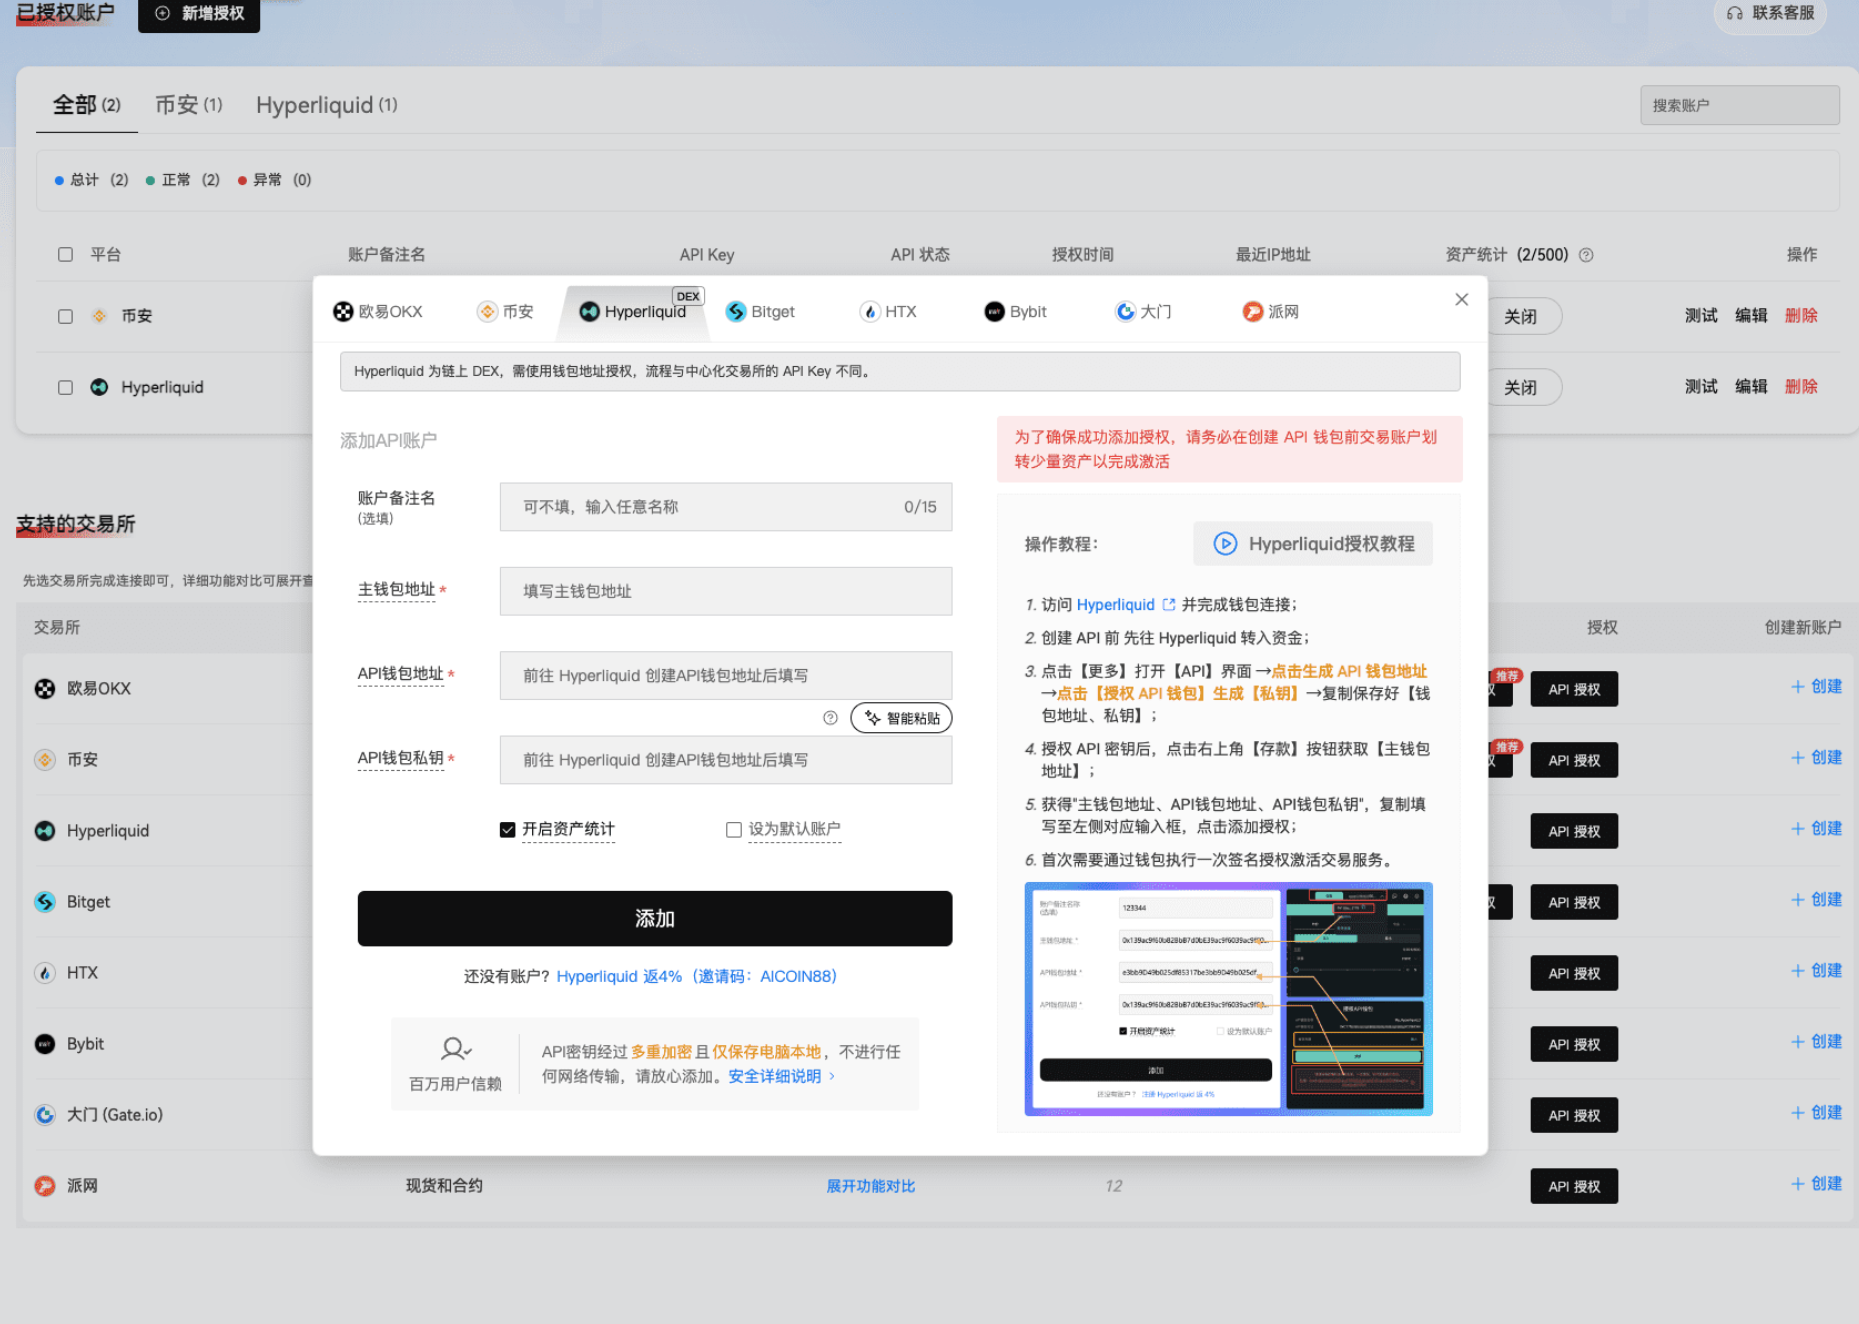
Task: Click 编辑 in 币安 account row
Action: coord(1751,316)
